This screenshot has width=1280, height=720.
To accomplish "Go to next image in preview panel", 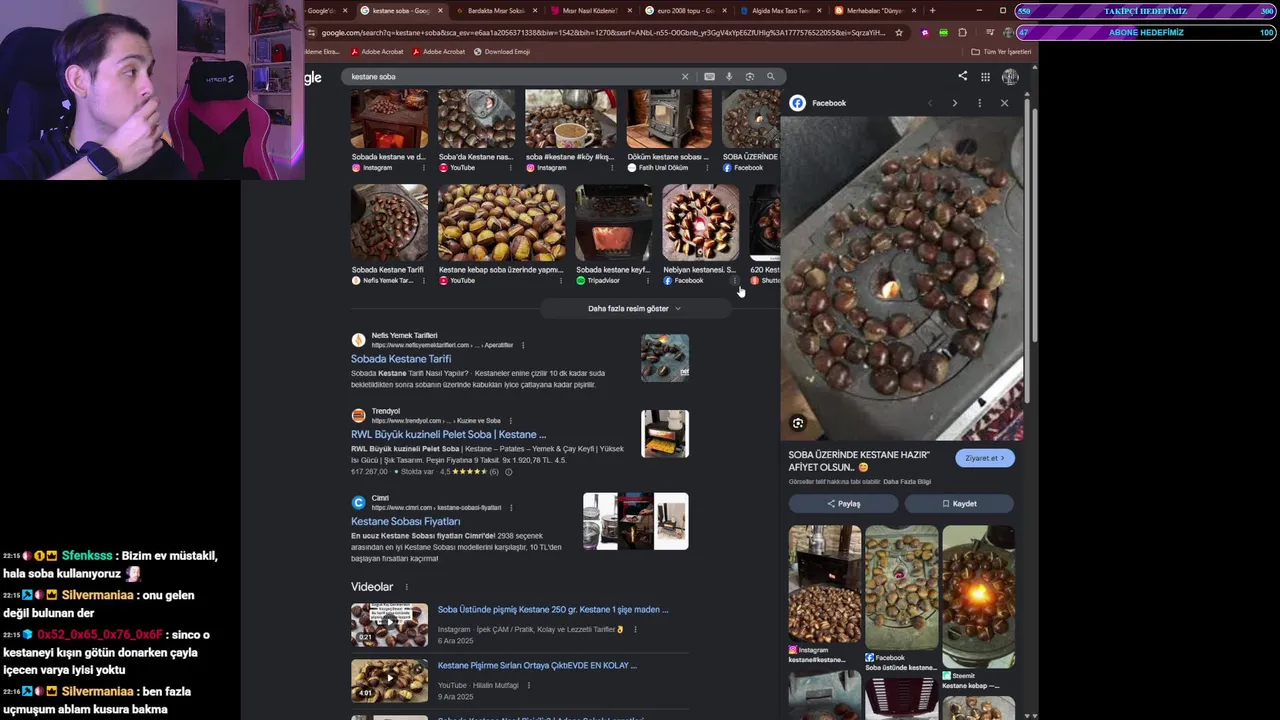I will coord(954,103).
